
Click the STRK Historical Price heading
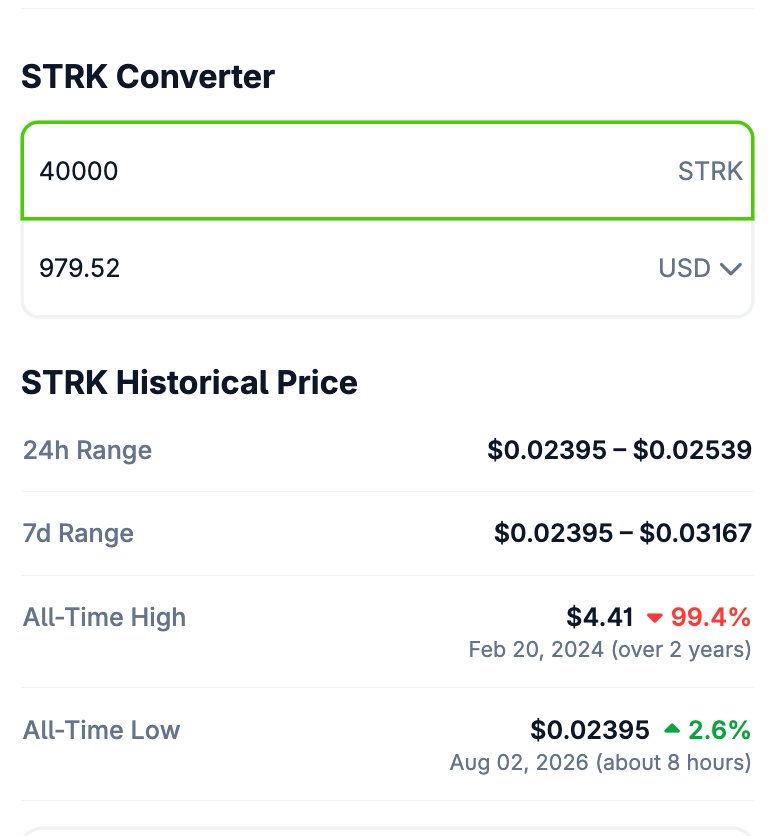(x=189, y=382)
